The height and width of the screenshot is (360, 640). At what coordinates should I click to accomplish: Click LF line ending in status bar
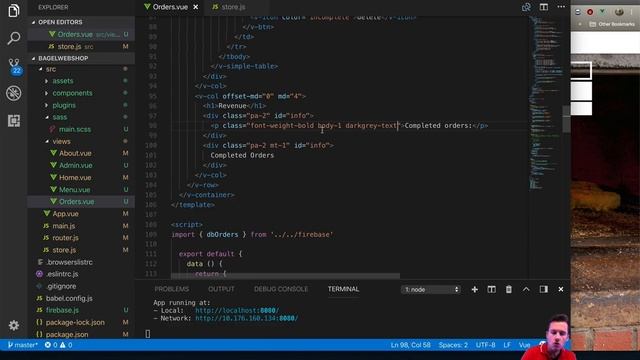pyautogui.click(x=507, y=345)
